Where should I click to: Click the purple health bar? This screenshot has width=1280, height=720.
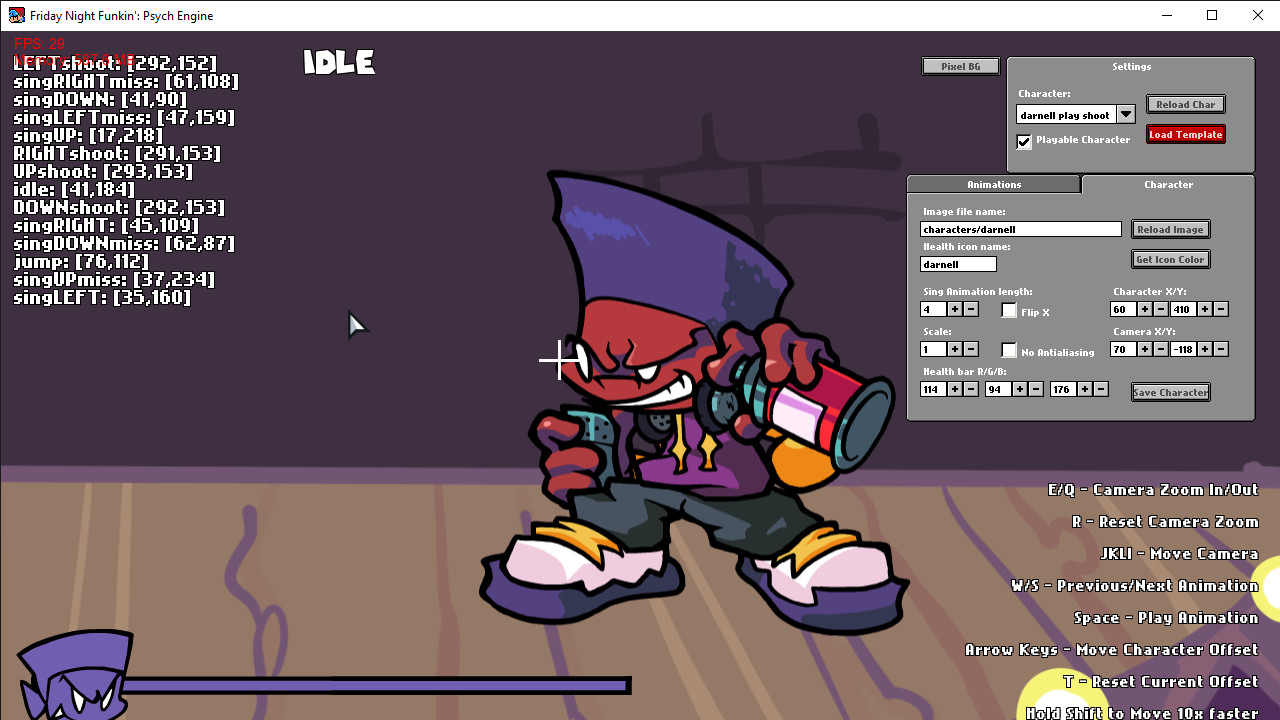click(375, 686)
